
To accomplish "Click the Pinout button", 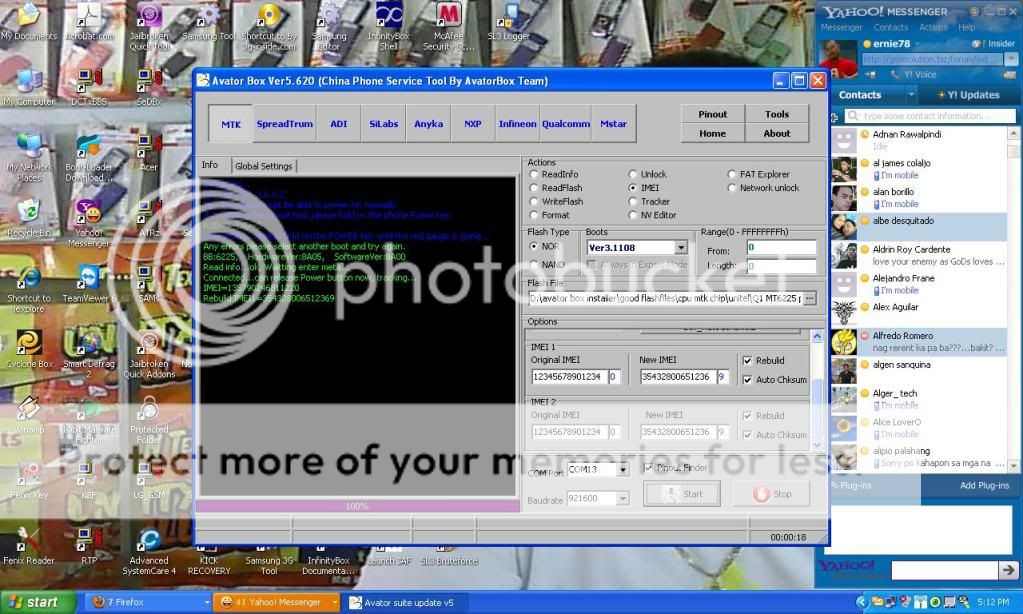I will click(x=712, y=114).
